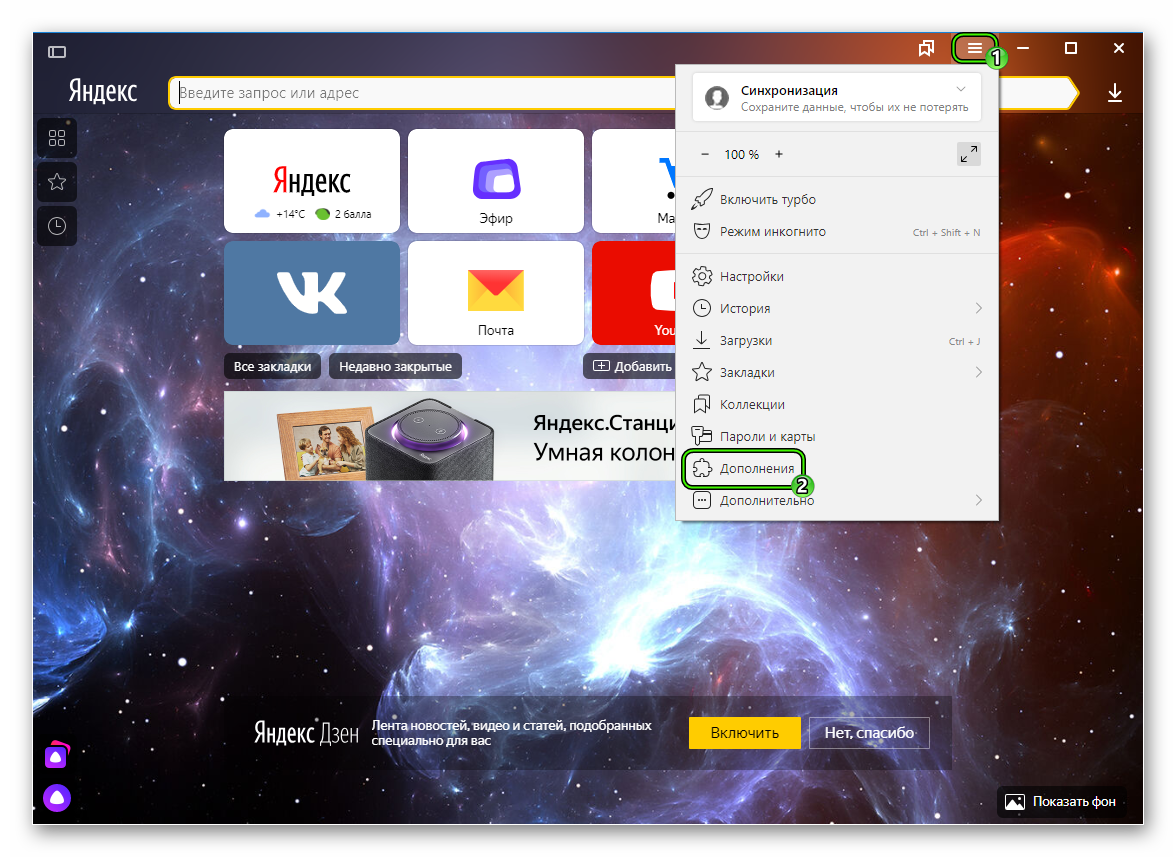Click the address and search input field
Screen dimensions: 1176x857
[x=420, y=93]
